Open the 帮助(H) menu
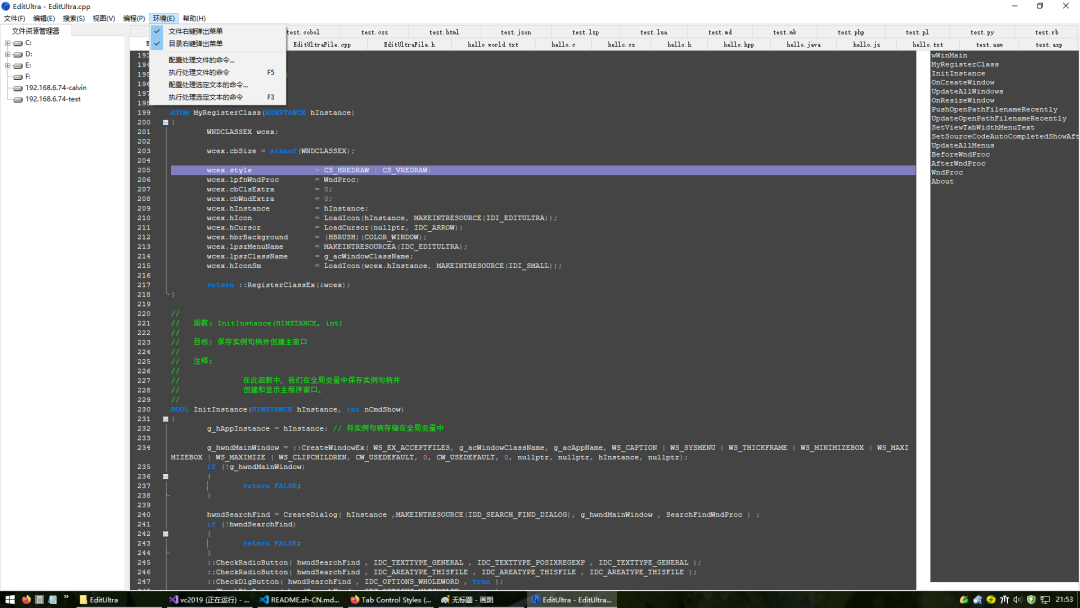1080x608 pixels. pyautogui.click(x=194, y=19)
